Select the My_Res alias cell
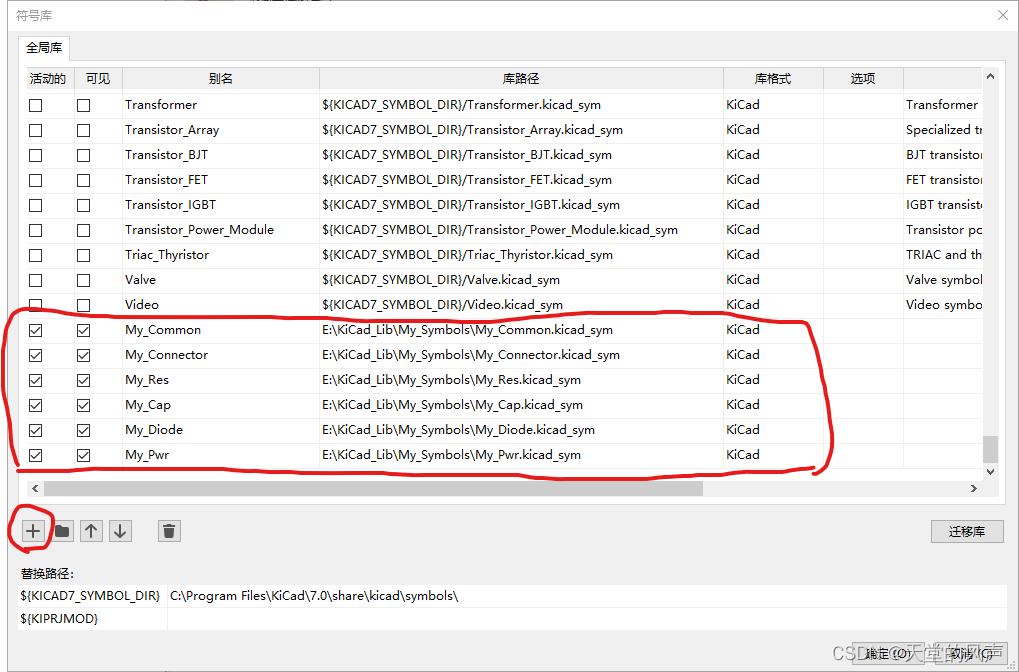1019x672 pixels. tap(221, 380)
